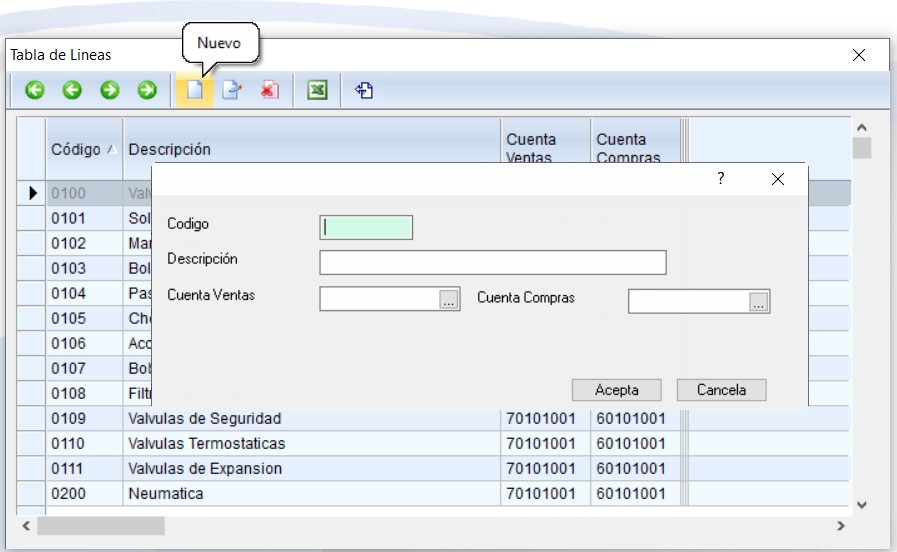897x552 pixels.
Task: Click the Nuevo new-record icon
Action: (x=195, y=91)
